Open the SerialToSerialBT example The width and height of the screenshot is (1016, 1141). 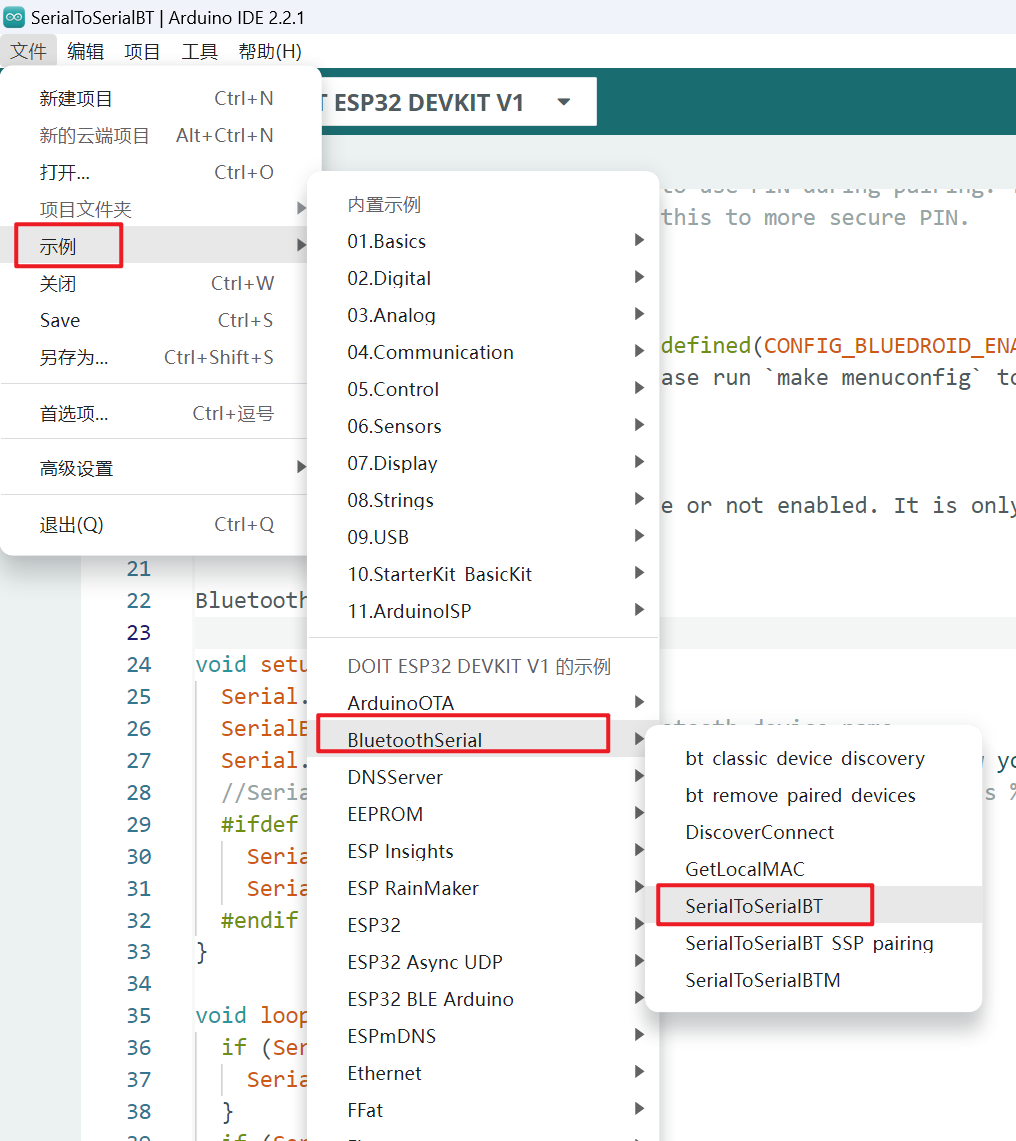[814, 906]
